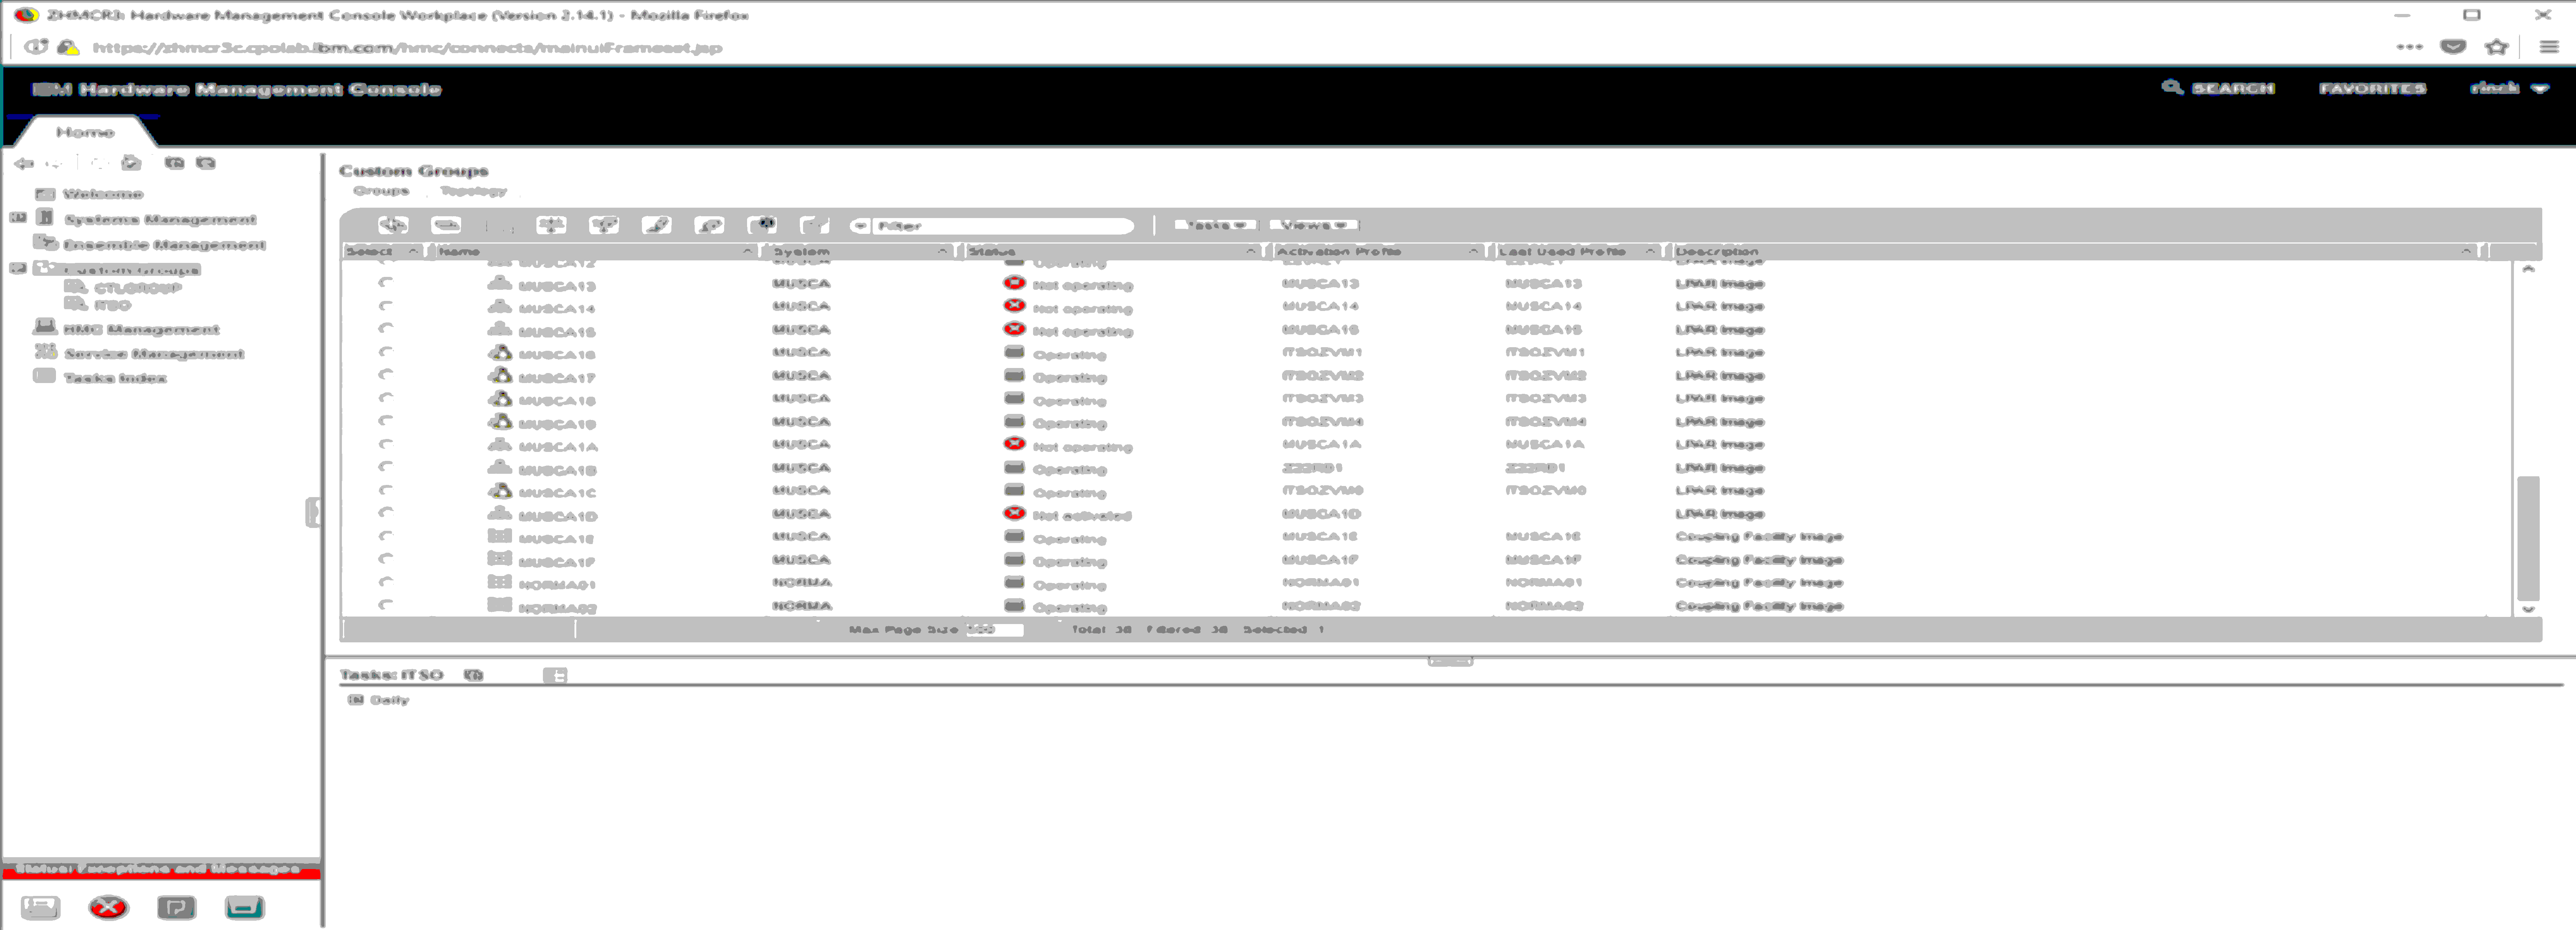Select the radio button for NORMA01
The height and width of the screenshot is (930, 2576).
[386, 582]
